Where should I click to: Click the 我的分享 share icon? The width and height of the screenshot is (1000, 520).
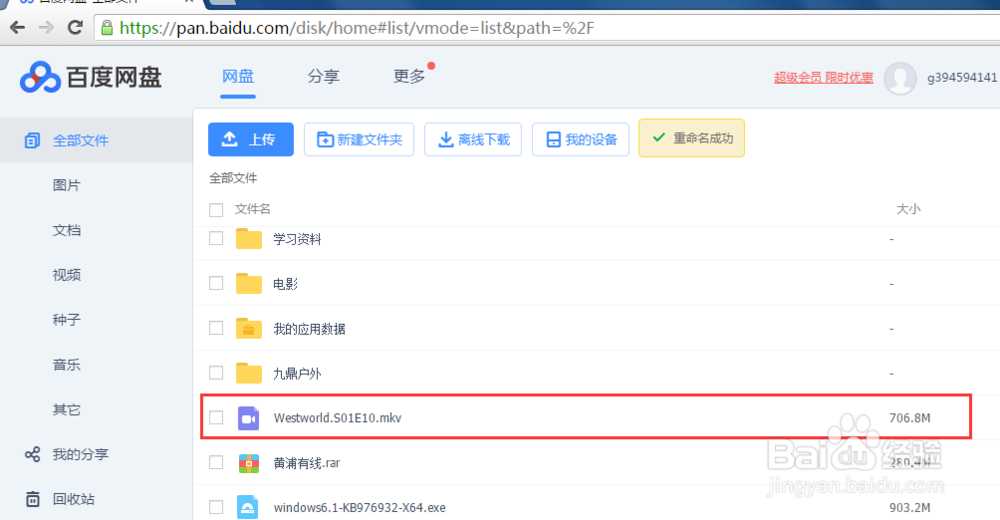pos(32,454)
